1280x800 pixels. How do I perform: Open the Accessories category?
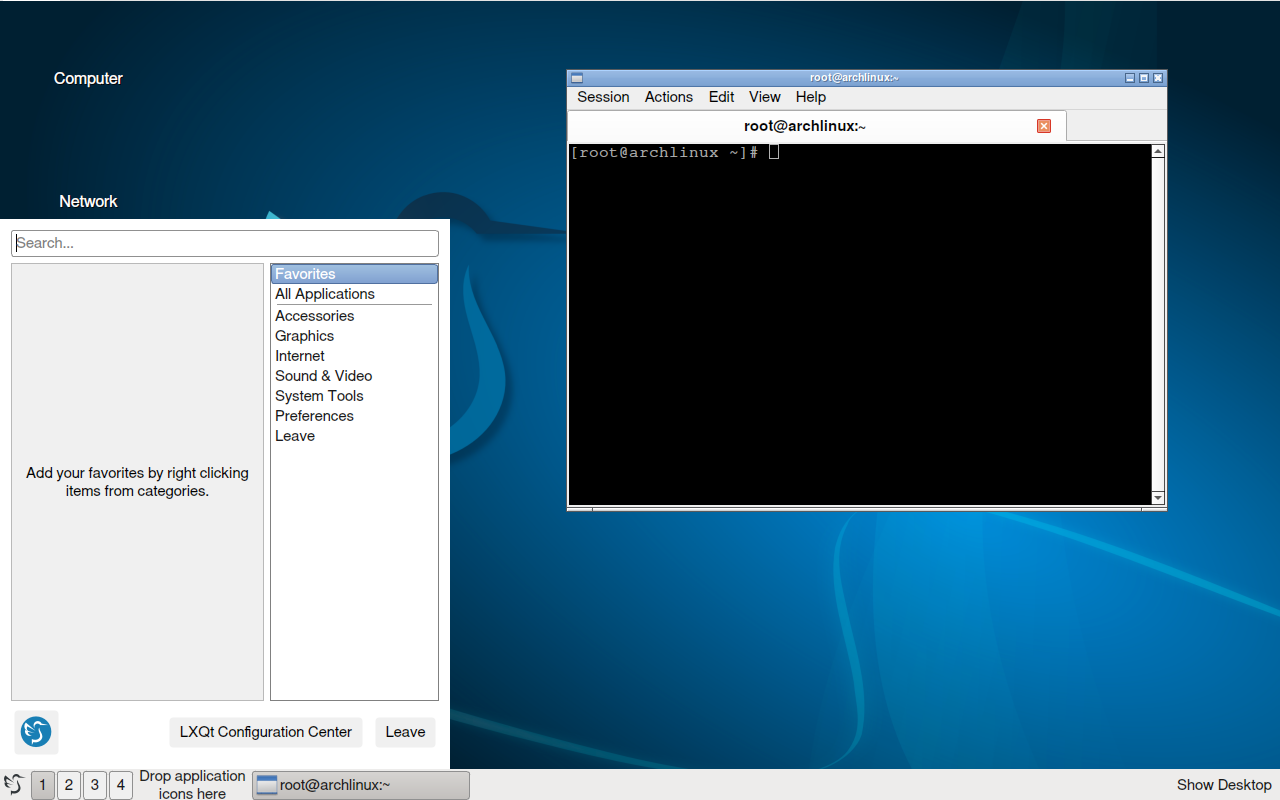point(354,316)
